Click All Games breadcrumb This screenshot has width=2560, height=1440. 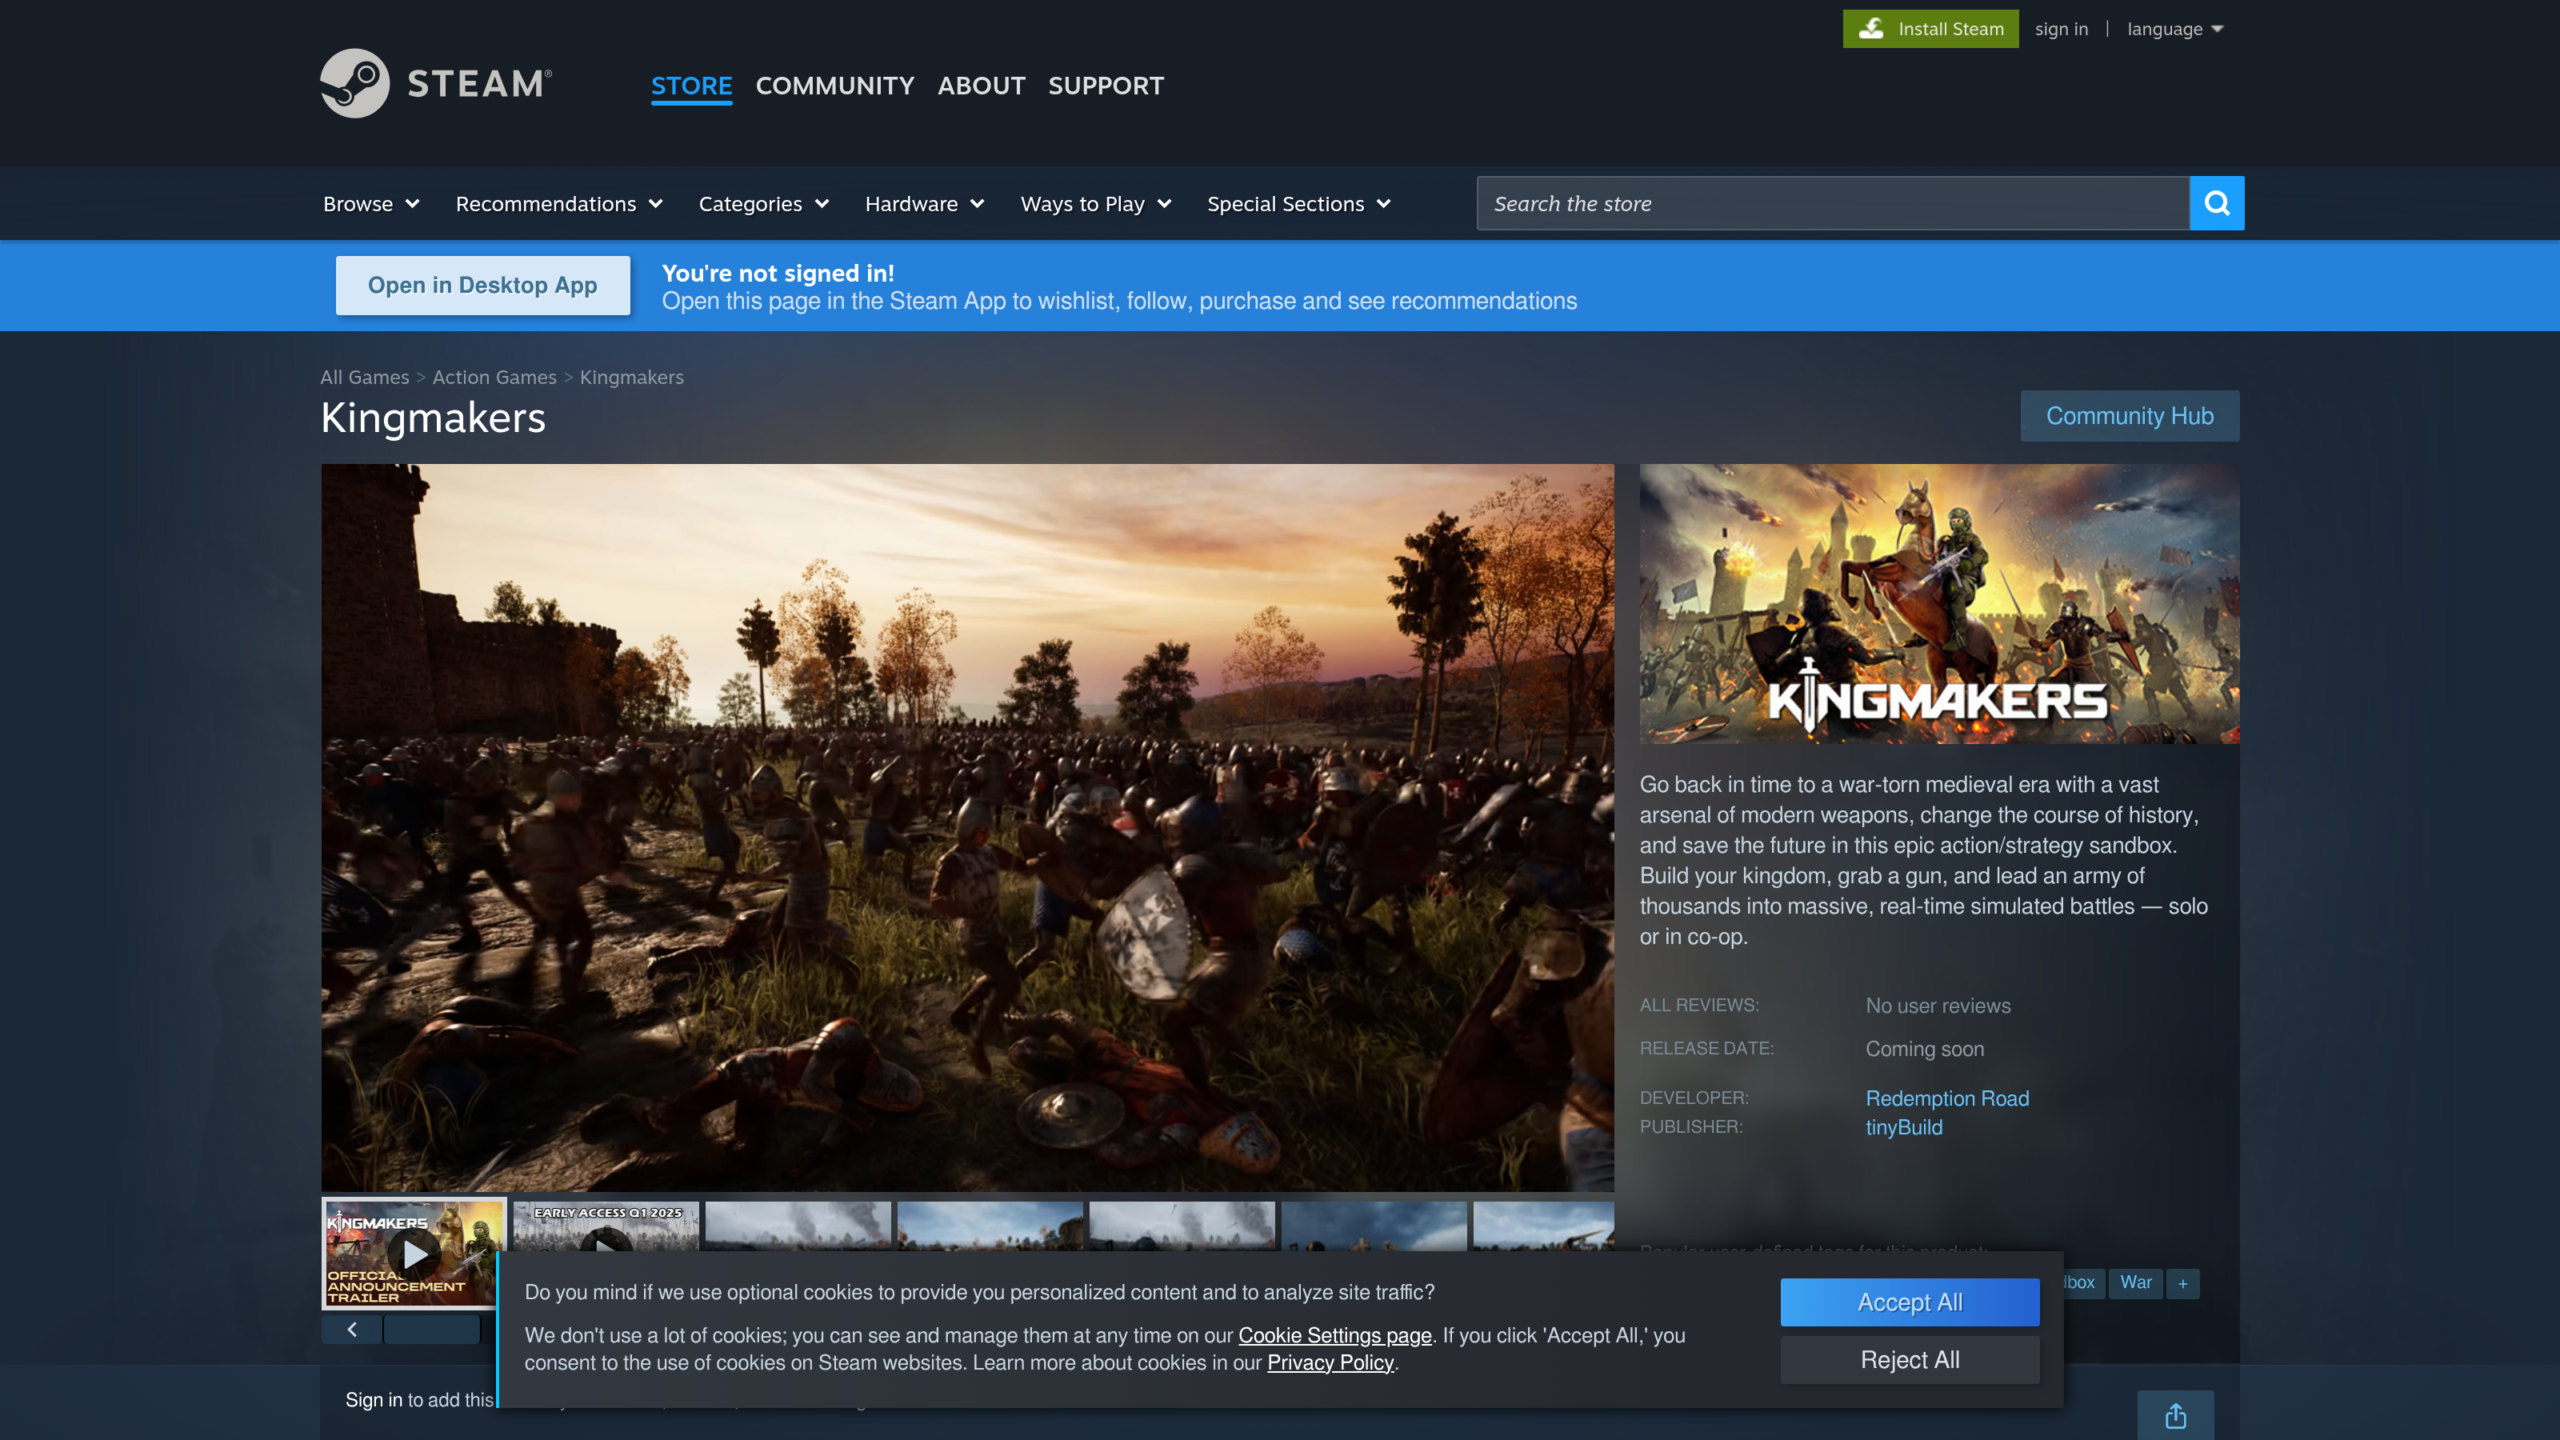pyautogui.click(x=365, y=377)
